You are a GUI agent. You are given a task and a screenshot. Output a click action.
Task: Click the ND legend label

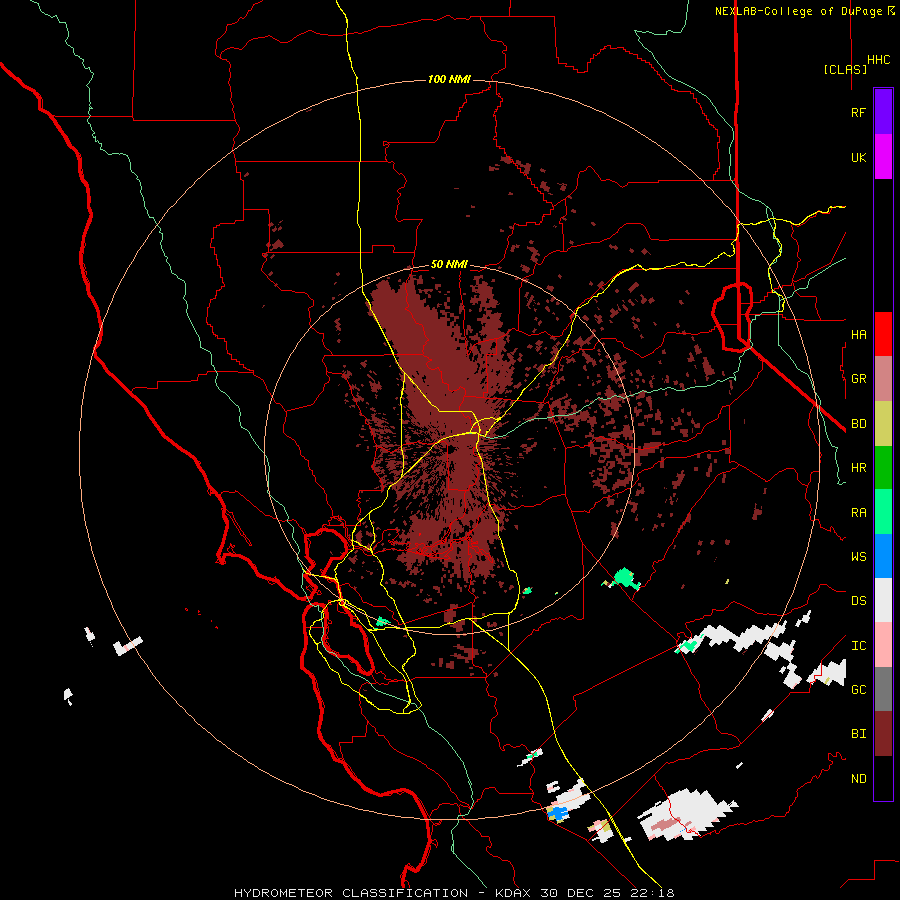click(x=858, y=779)
